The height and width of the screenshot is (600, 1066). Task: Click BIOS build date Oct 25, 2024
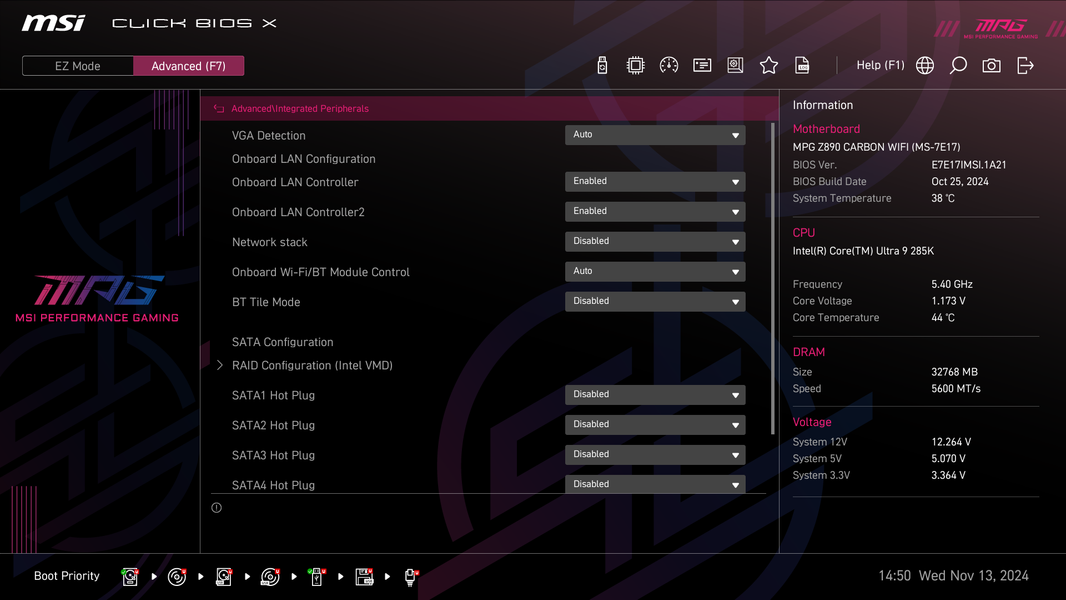click(x=960, y=181)
